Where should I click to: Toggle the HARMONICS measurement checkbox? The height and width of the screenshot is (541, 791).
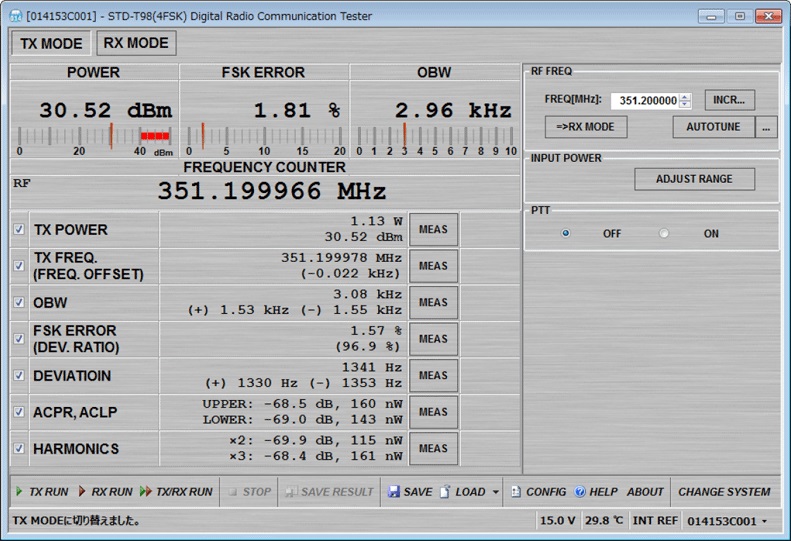coord(19,449)
